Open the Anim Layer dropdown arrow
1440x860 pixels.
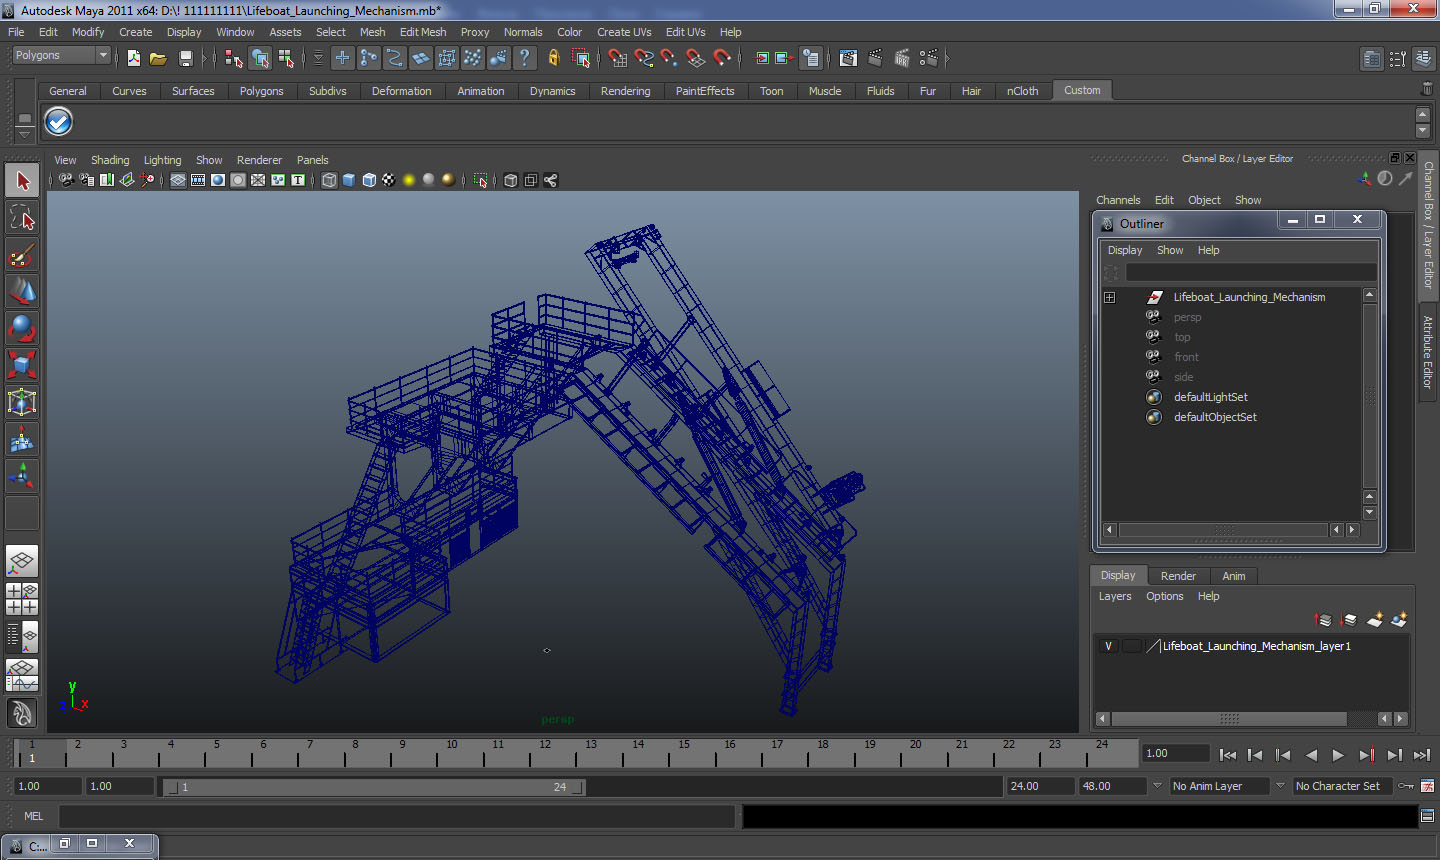[x=1157, y=786]
